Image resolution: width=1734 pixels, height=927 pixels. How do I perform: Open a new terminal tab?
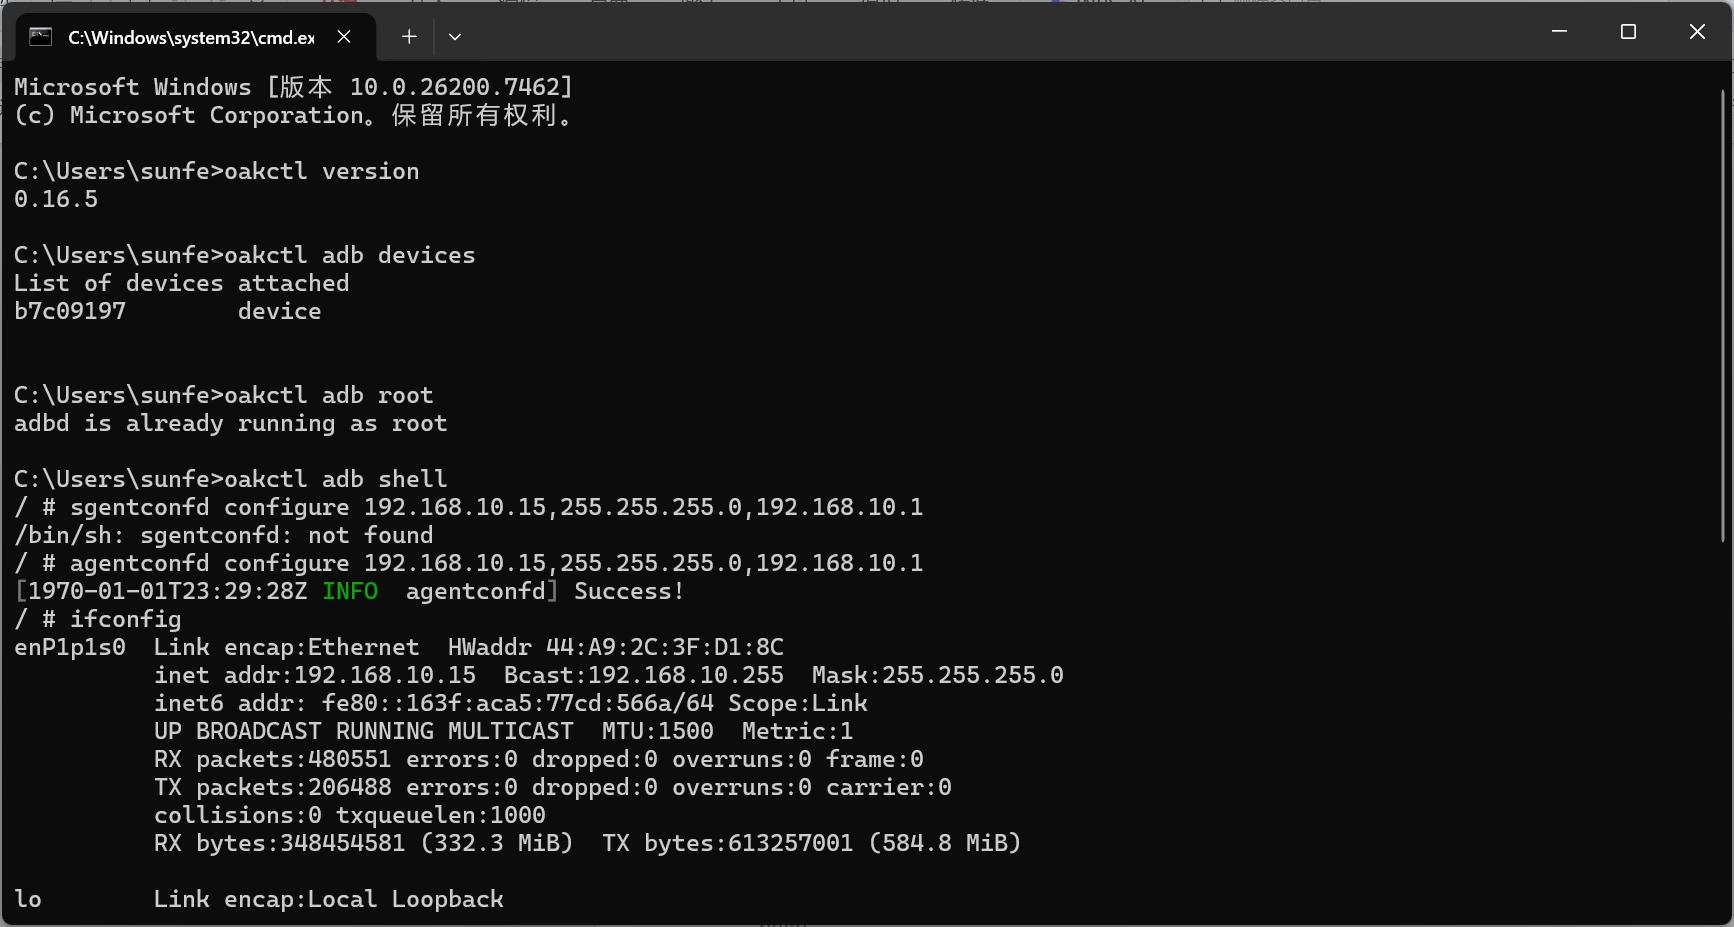pos(409,37)
